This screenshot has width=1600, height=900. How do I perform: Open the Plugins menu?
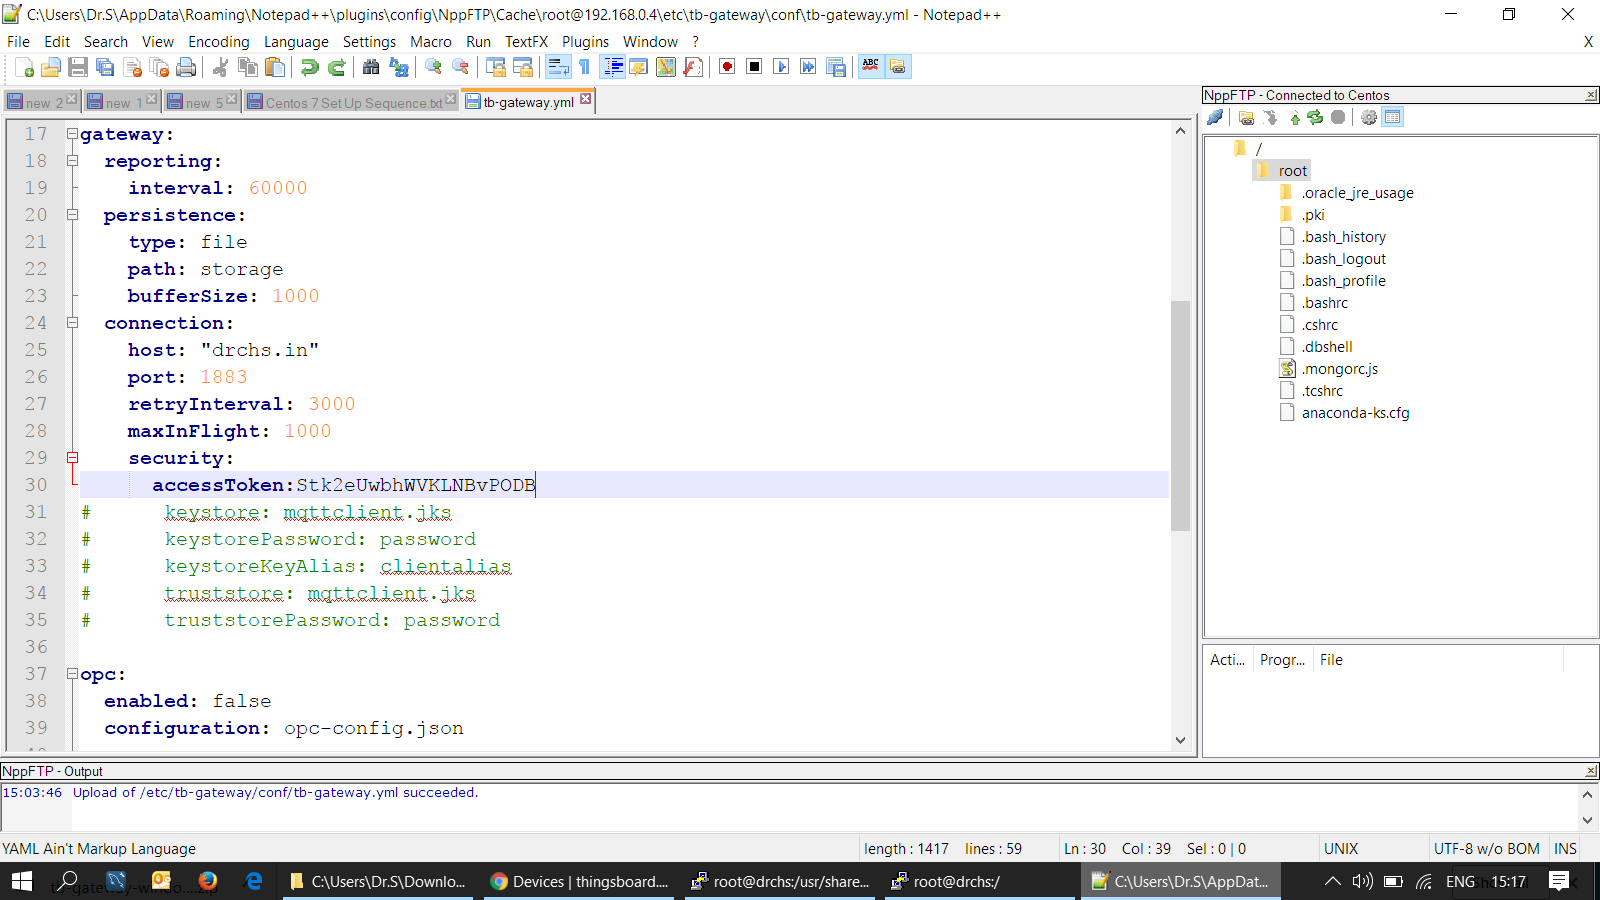tap(585, 41)
